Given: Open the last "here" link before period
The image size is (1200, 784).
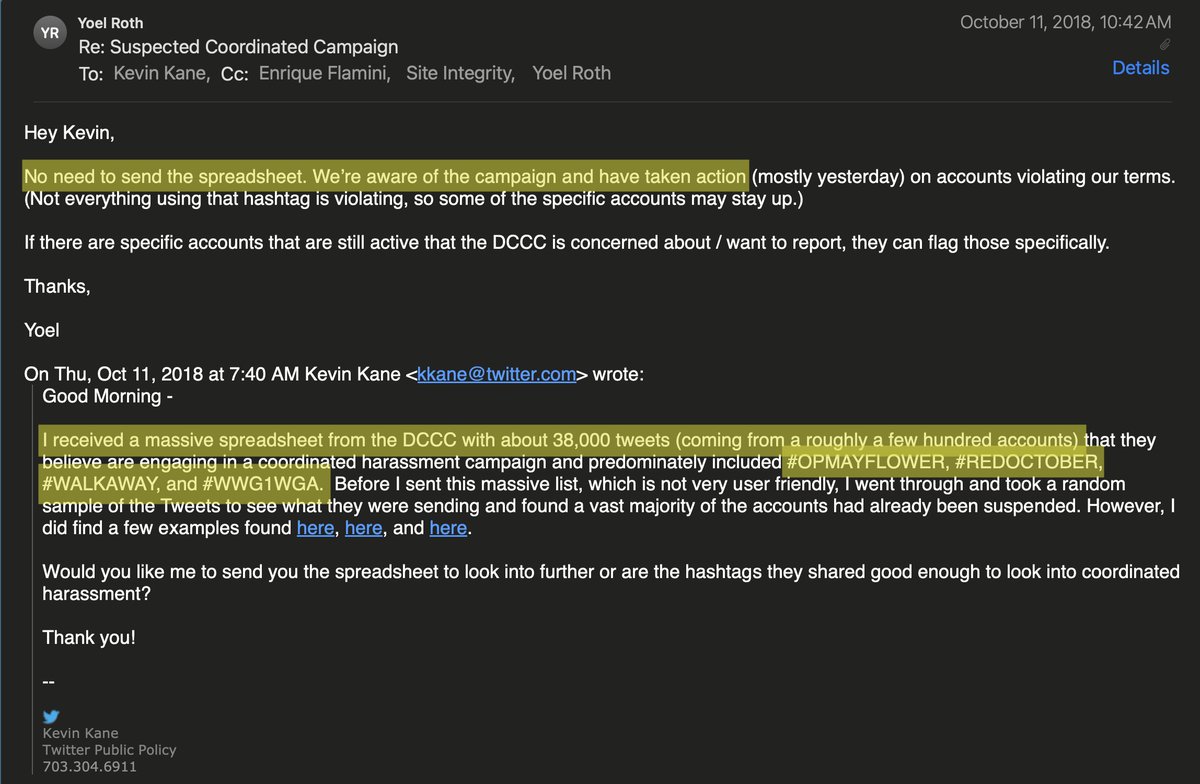Looking at the screenshot, I should tap(448, 527).
